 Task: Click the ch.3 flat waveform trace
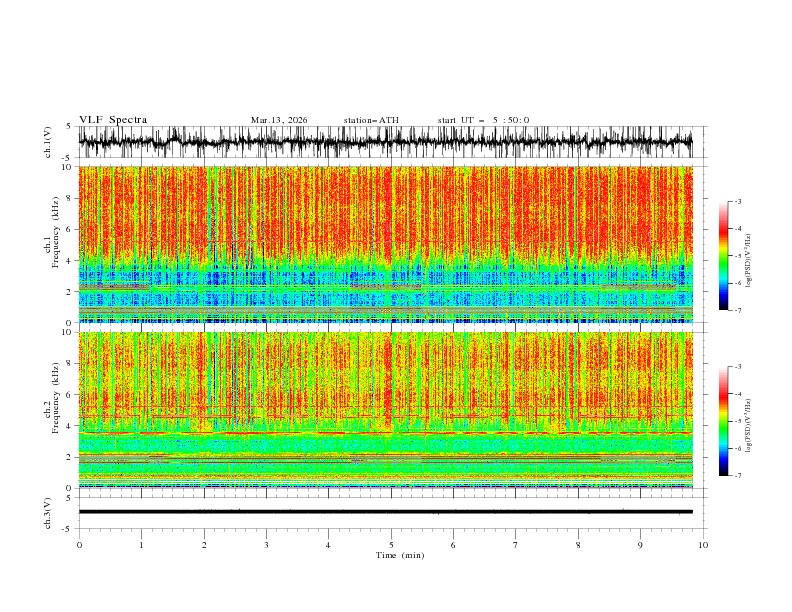coord(386,512)
